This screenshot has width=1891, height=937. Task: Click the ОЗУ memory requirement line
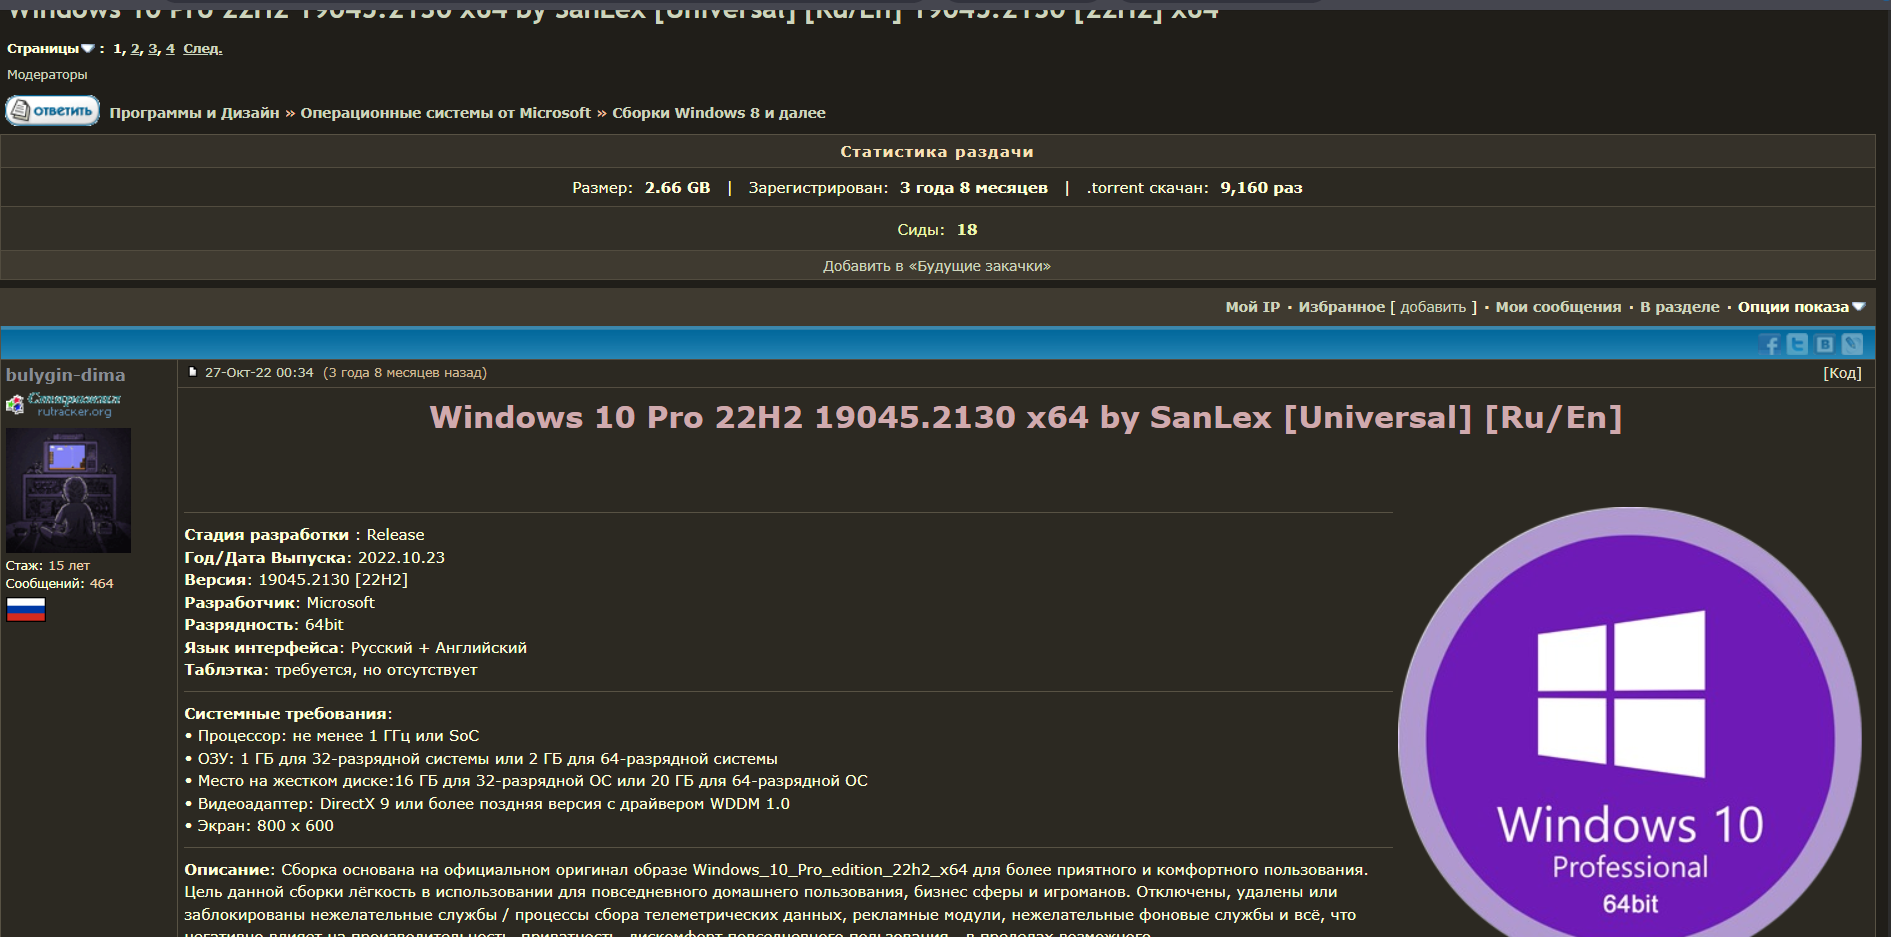[x=481, y=759]
